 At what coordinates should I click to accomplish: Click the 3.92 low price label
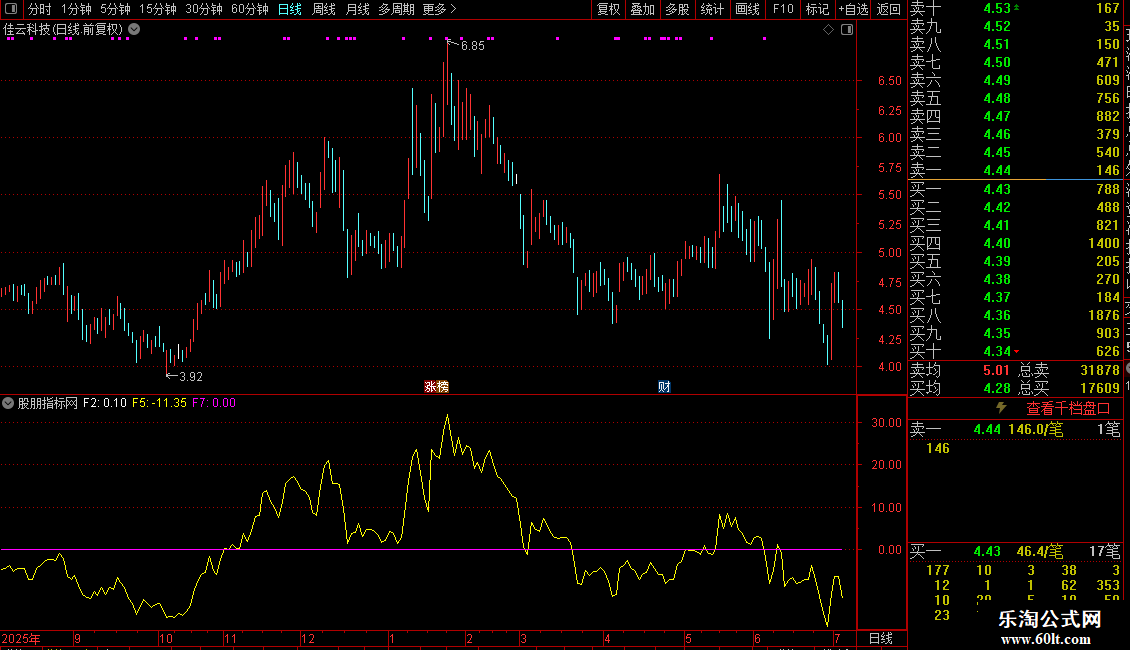pyautogui.click(x=190, y=377)
